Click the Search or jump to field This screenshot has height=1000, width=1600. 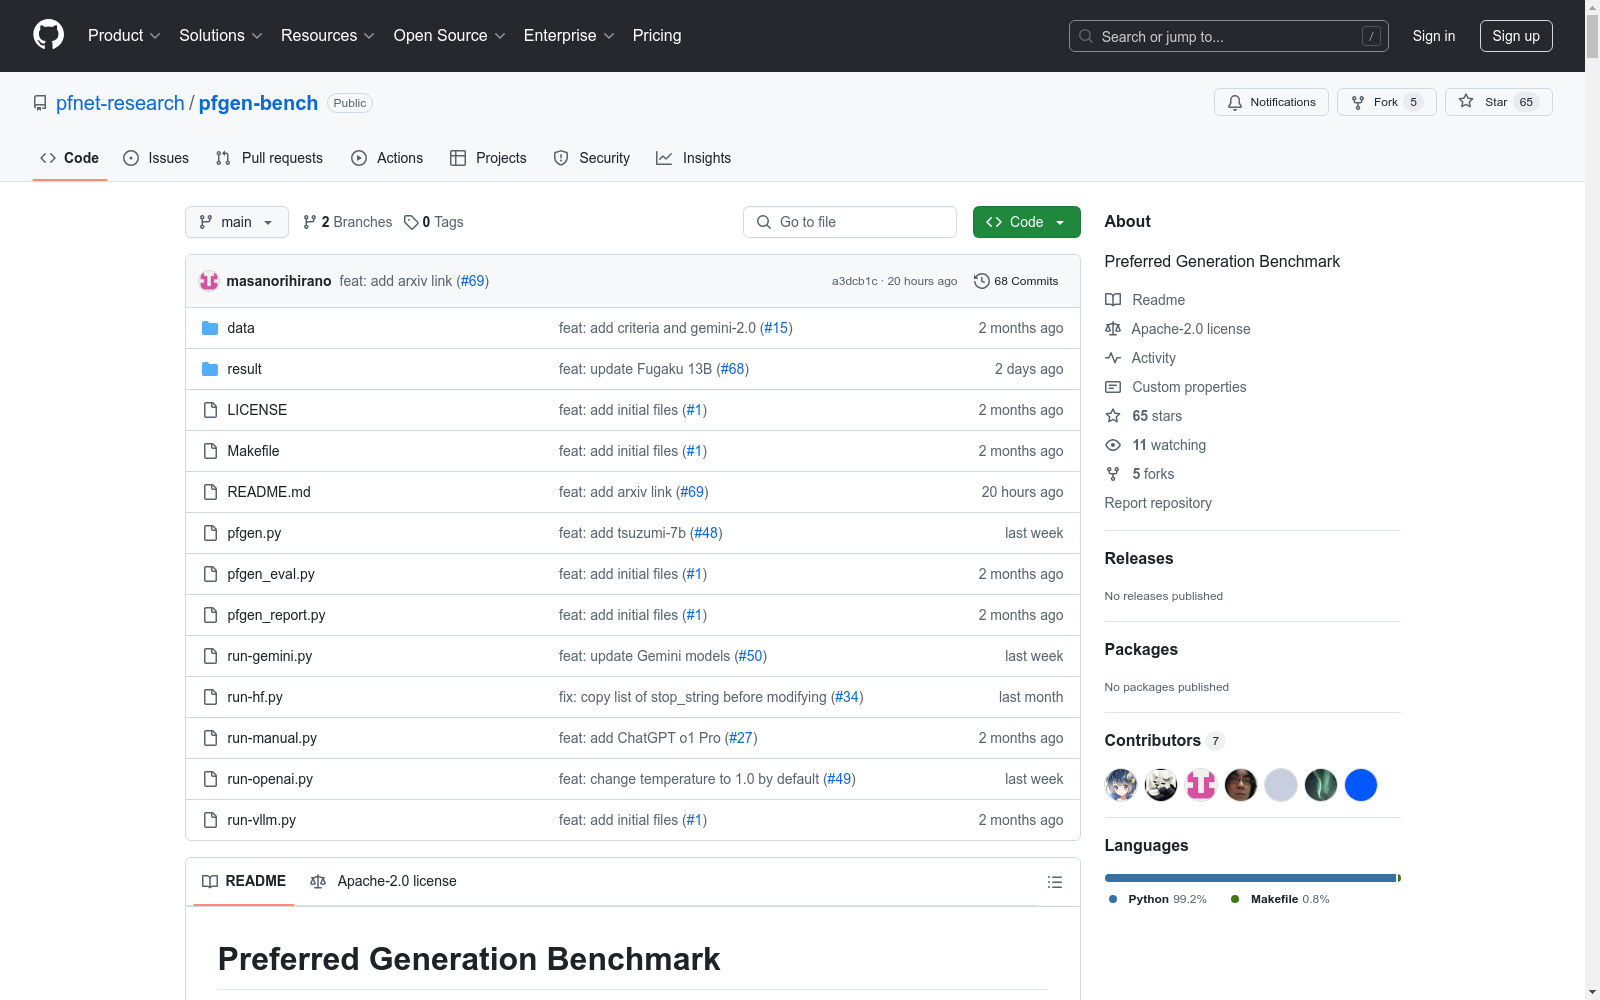coord(1229,36)
